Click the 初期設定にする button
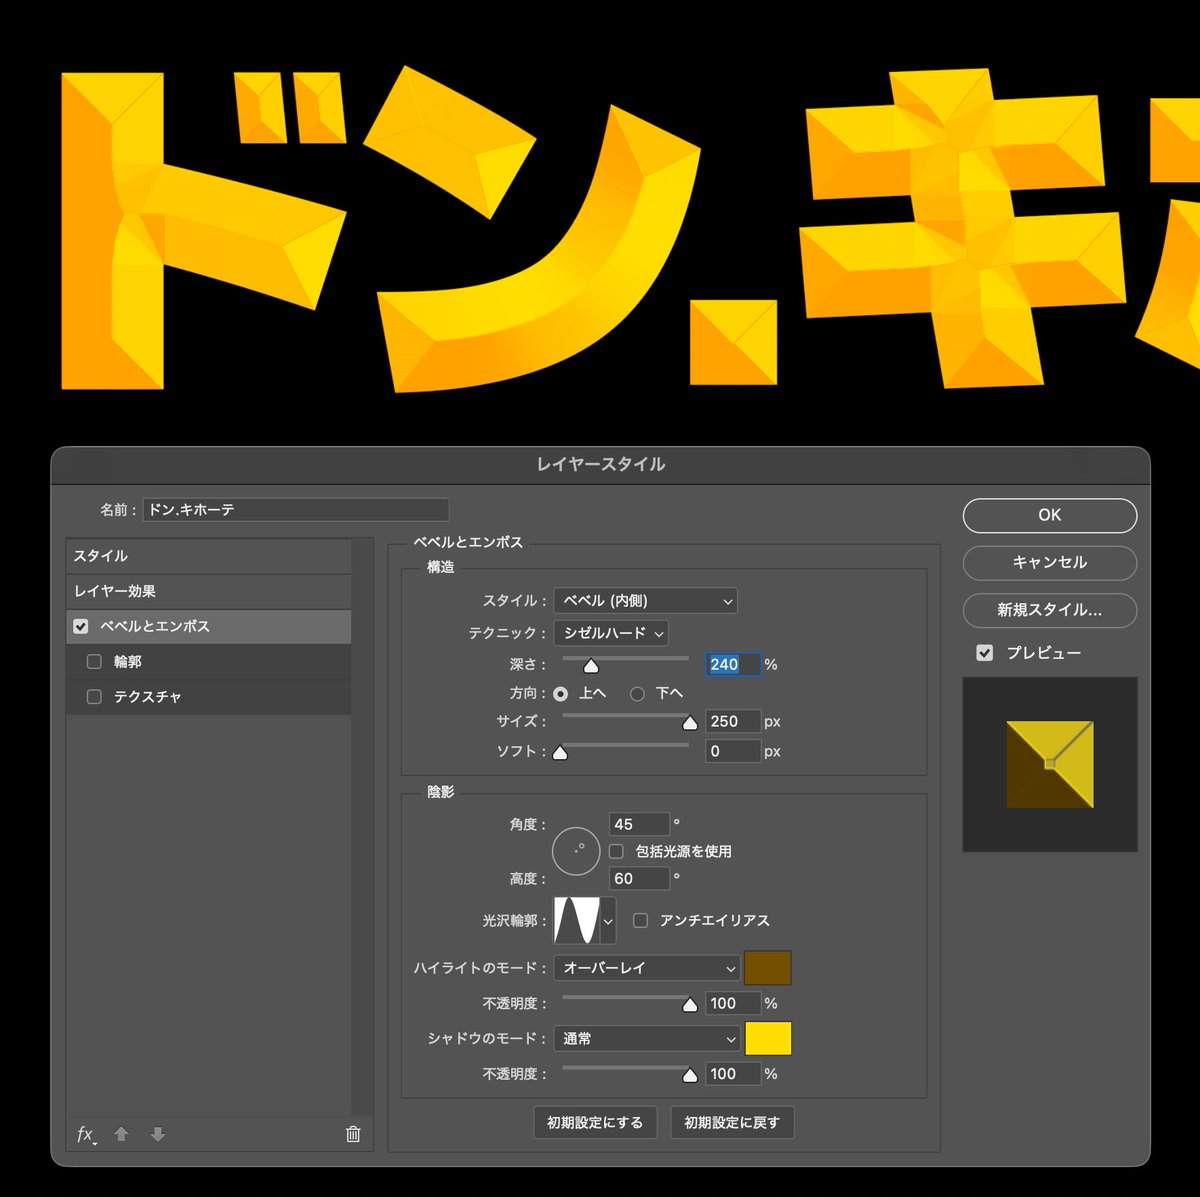 click(x=595, y=1123)
